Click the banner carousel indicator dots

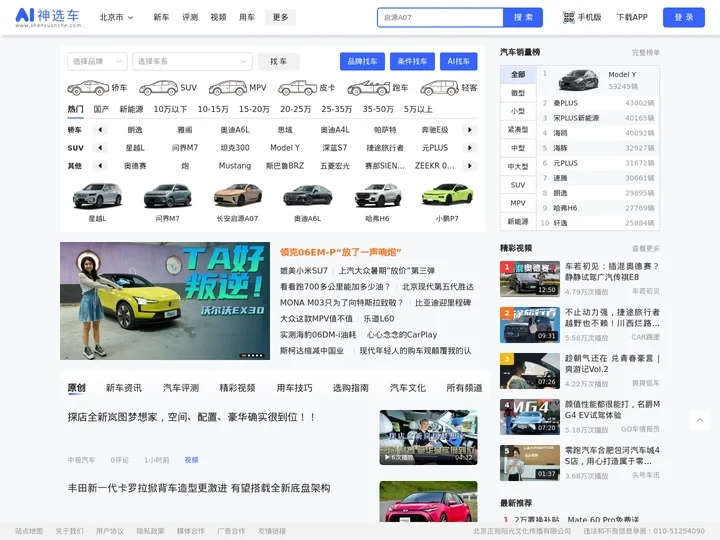[252, 355]
